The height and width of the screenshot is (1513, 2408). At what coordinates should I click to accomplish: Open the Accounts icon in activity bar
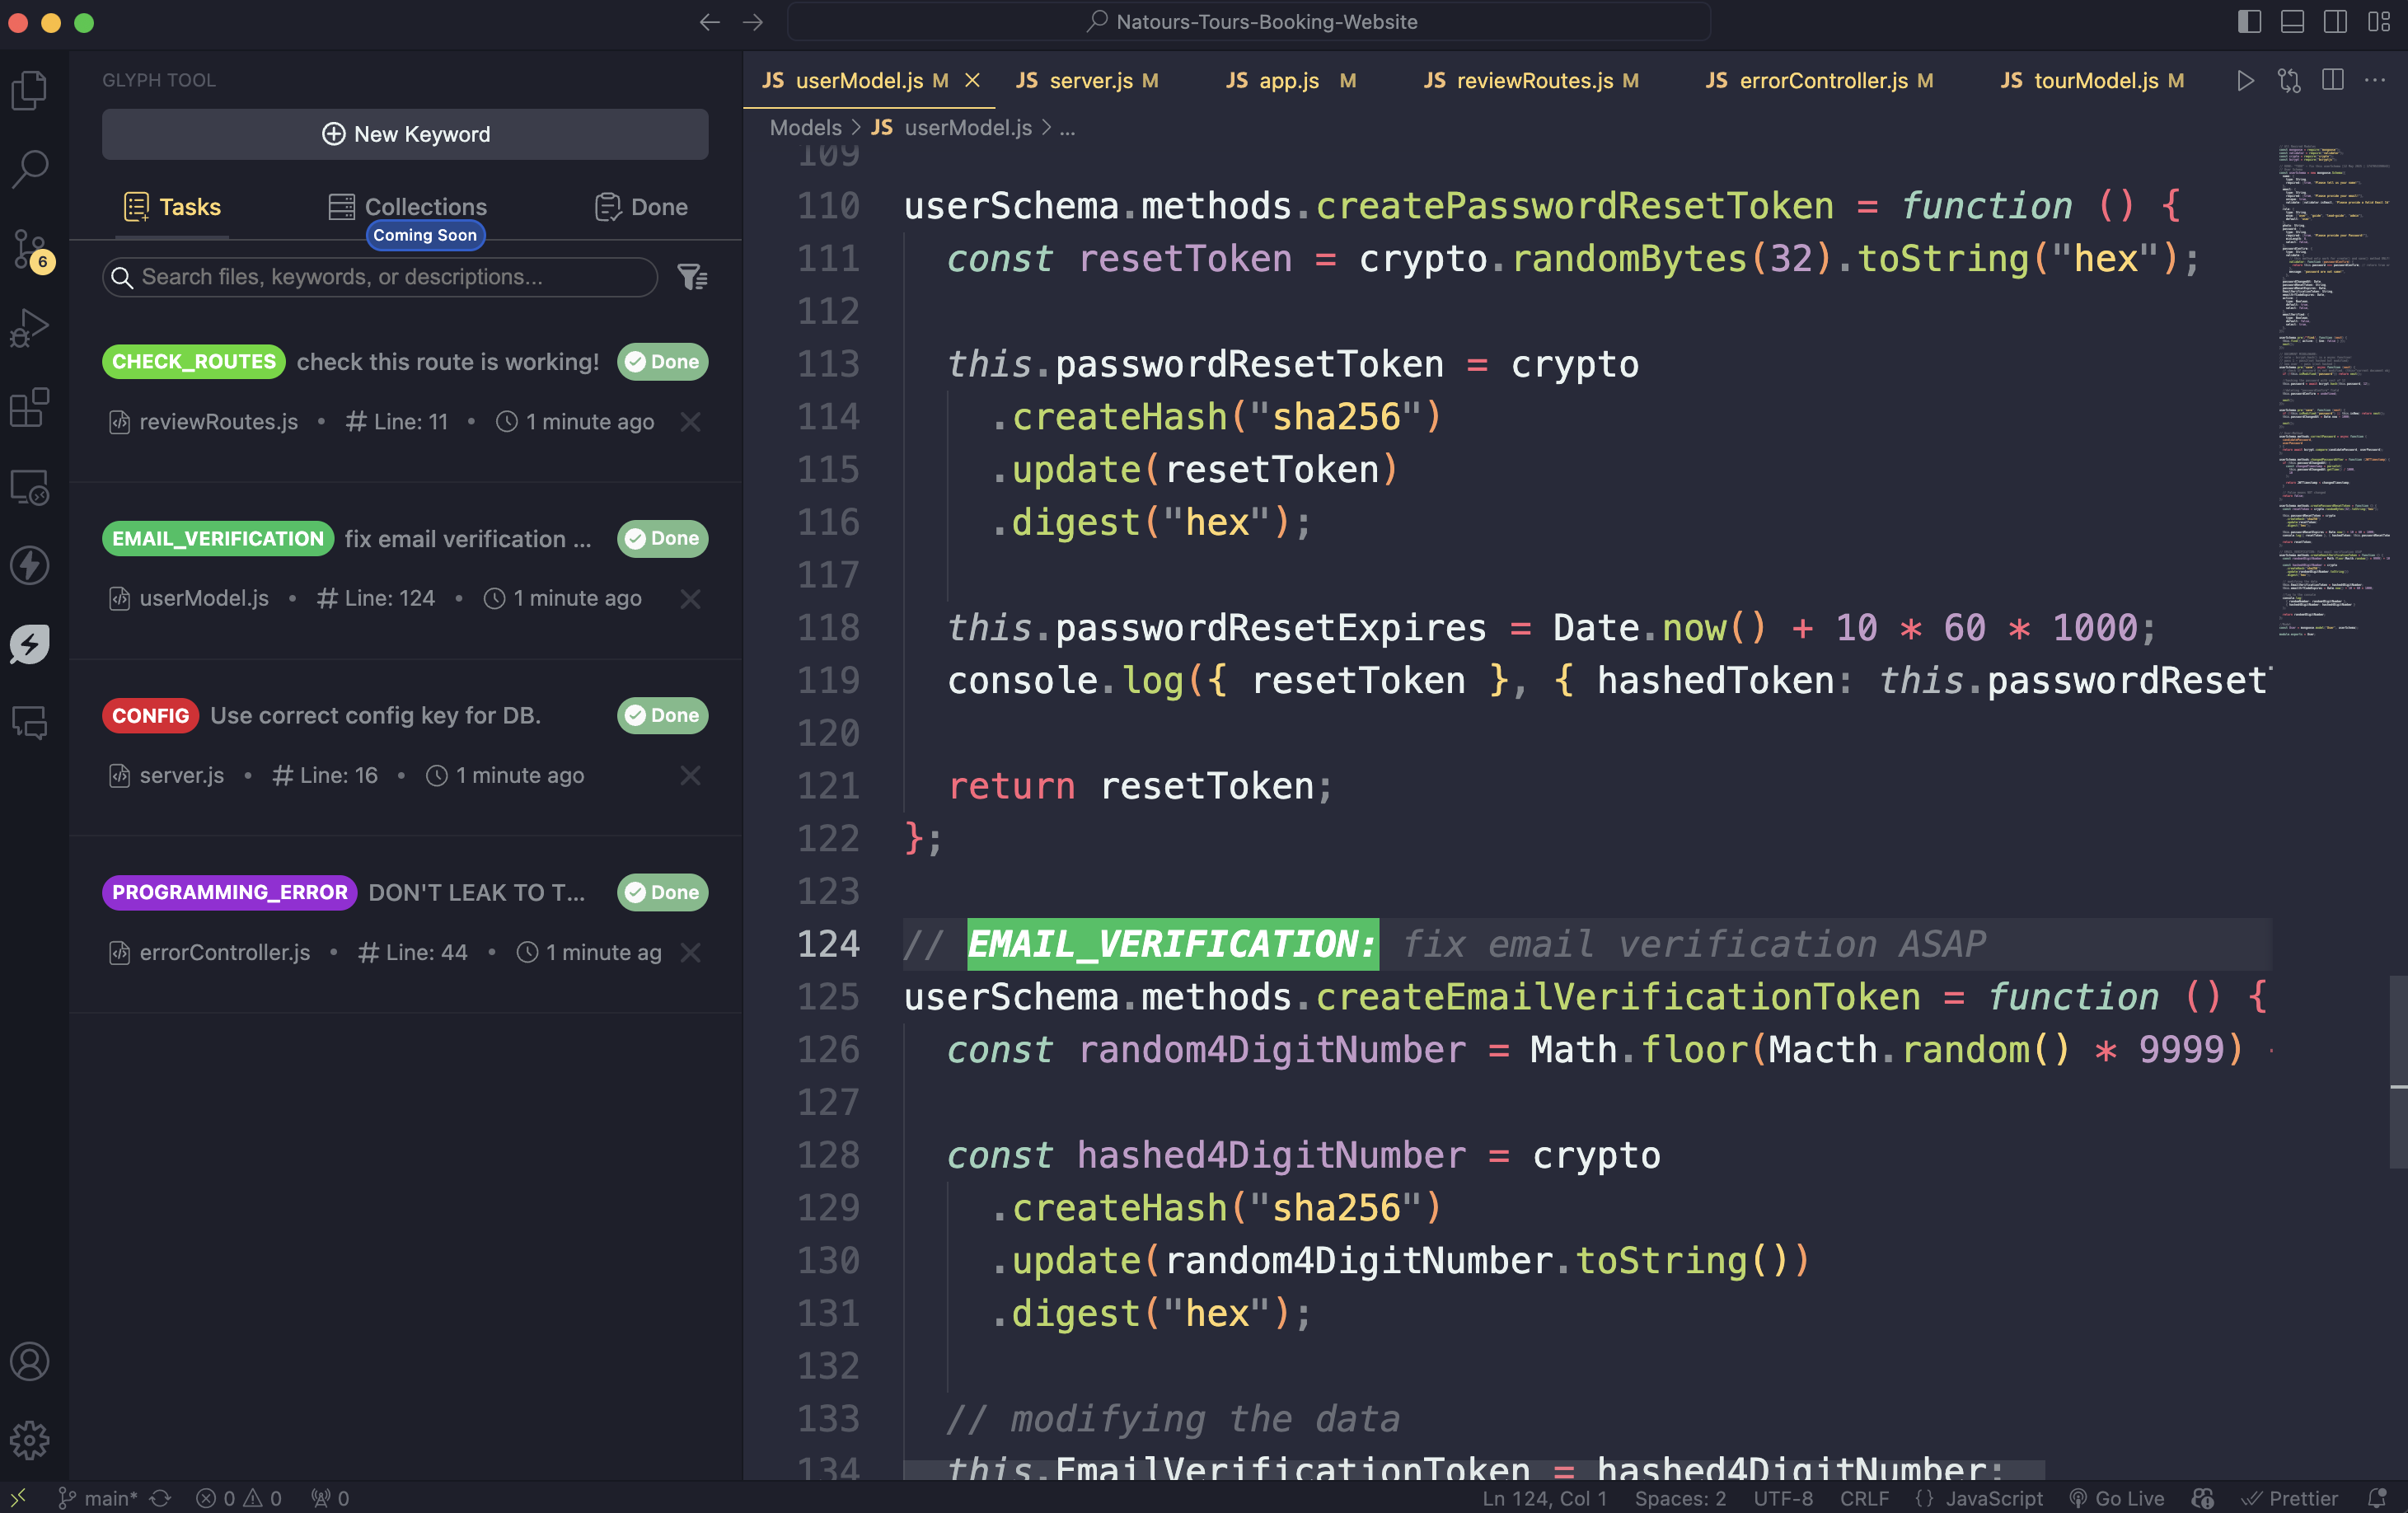coord(30,1361)
